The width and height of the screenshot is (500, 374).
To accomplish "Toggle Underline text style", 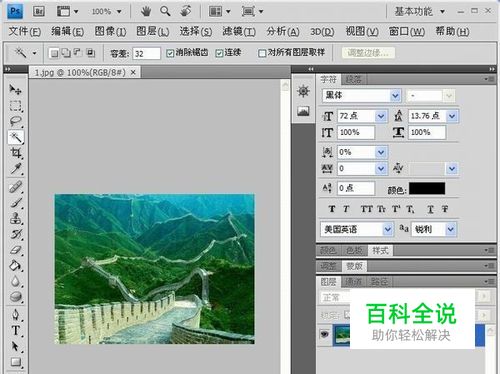I will click(430, 209).
